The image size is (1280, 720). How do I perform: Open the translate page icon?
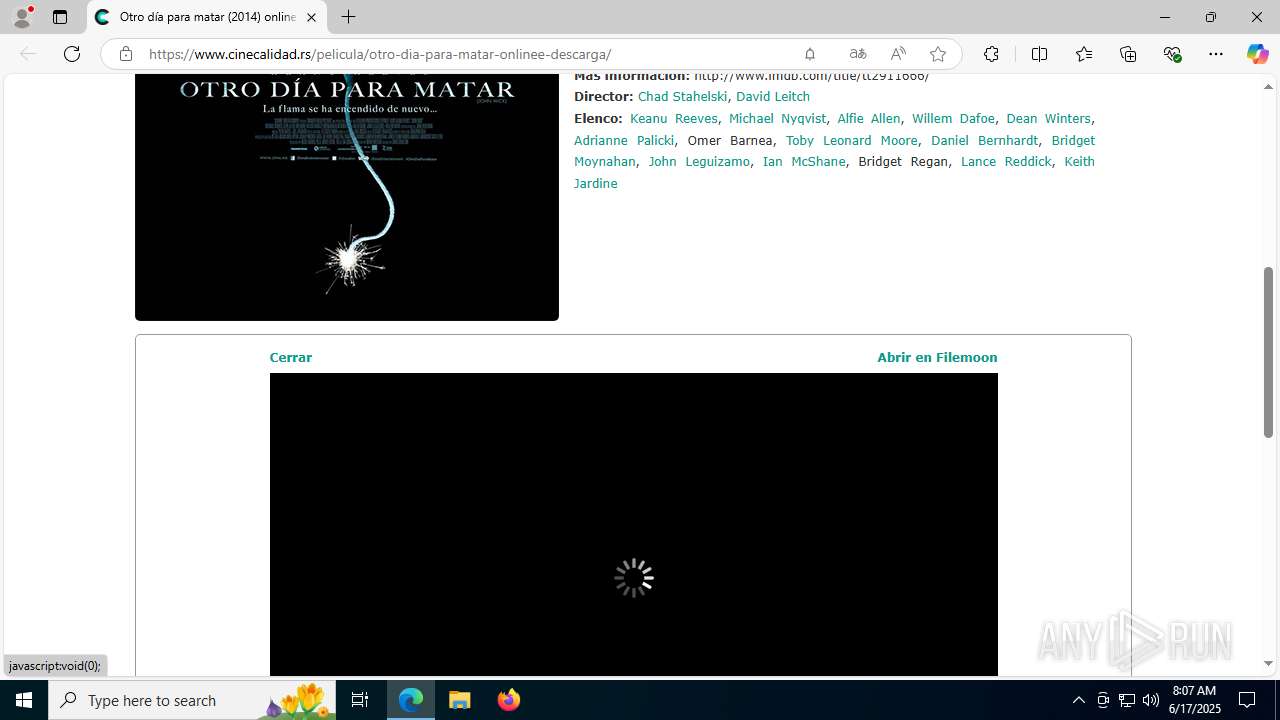[x=857, y=54]
